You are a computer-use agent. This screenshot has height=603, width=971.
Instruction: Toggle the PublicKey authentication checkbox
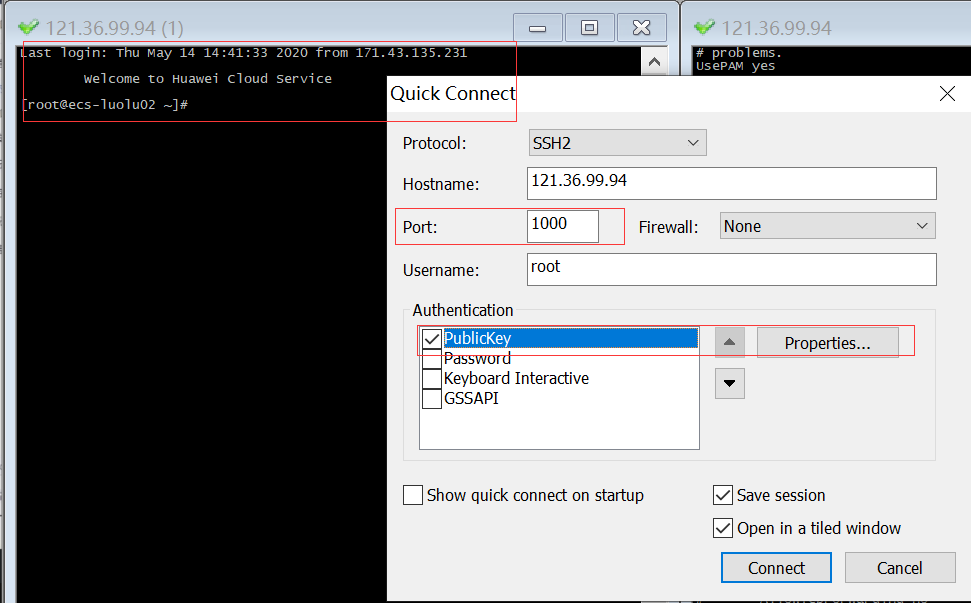(x=432, y=339)
